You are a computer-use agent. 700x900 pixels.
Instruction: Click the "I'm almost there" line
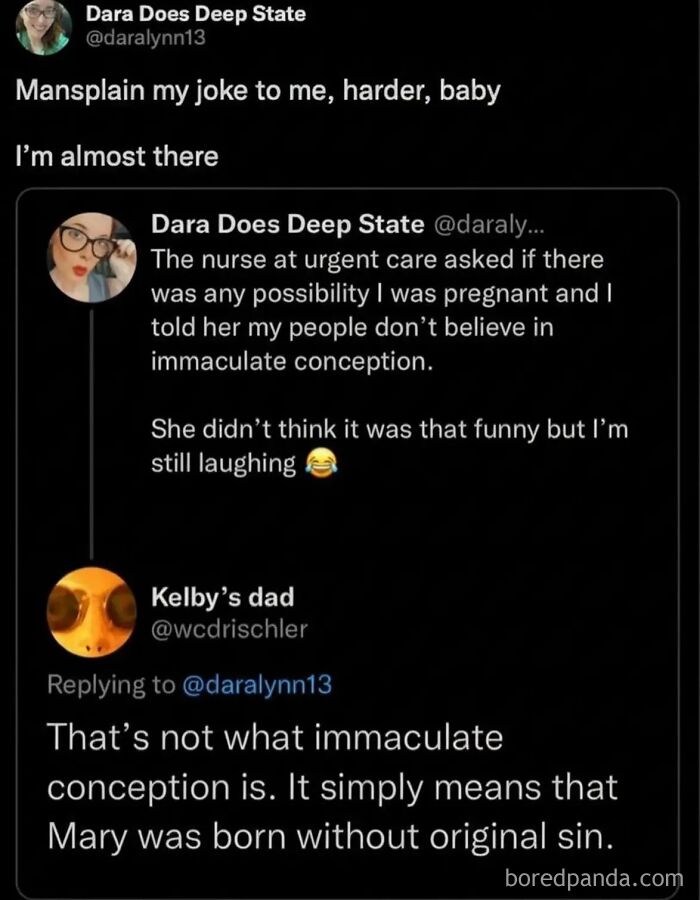click(117, 155)
